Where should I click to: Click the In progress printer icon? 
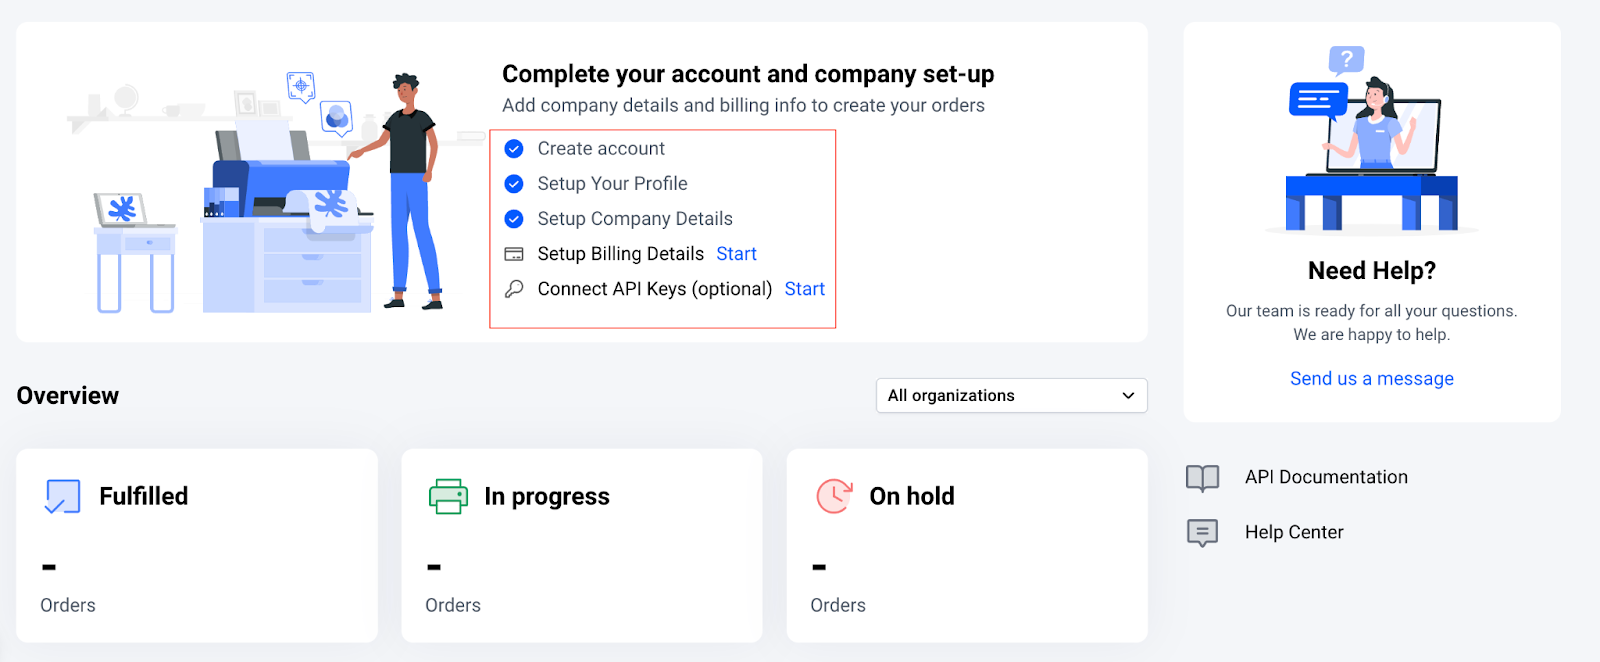click(x=448, y=496)
